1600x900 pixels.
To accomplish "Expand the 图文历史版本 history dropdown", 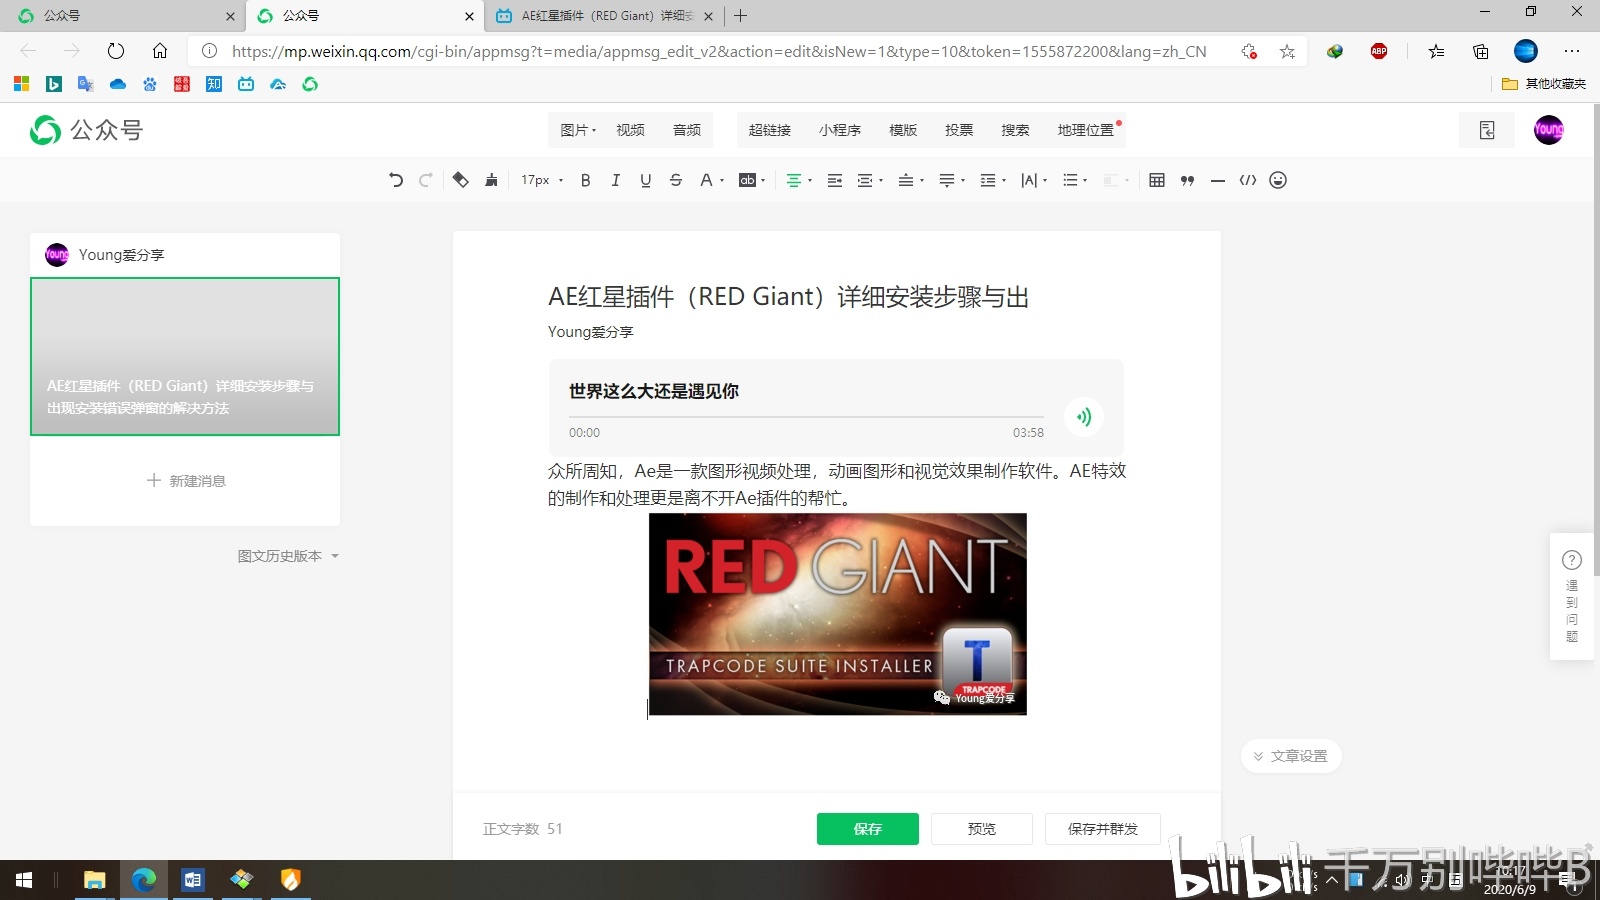I will click(x=288, y=556).
